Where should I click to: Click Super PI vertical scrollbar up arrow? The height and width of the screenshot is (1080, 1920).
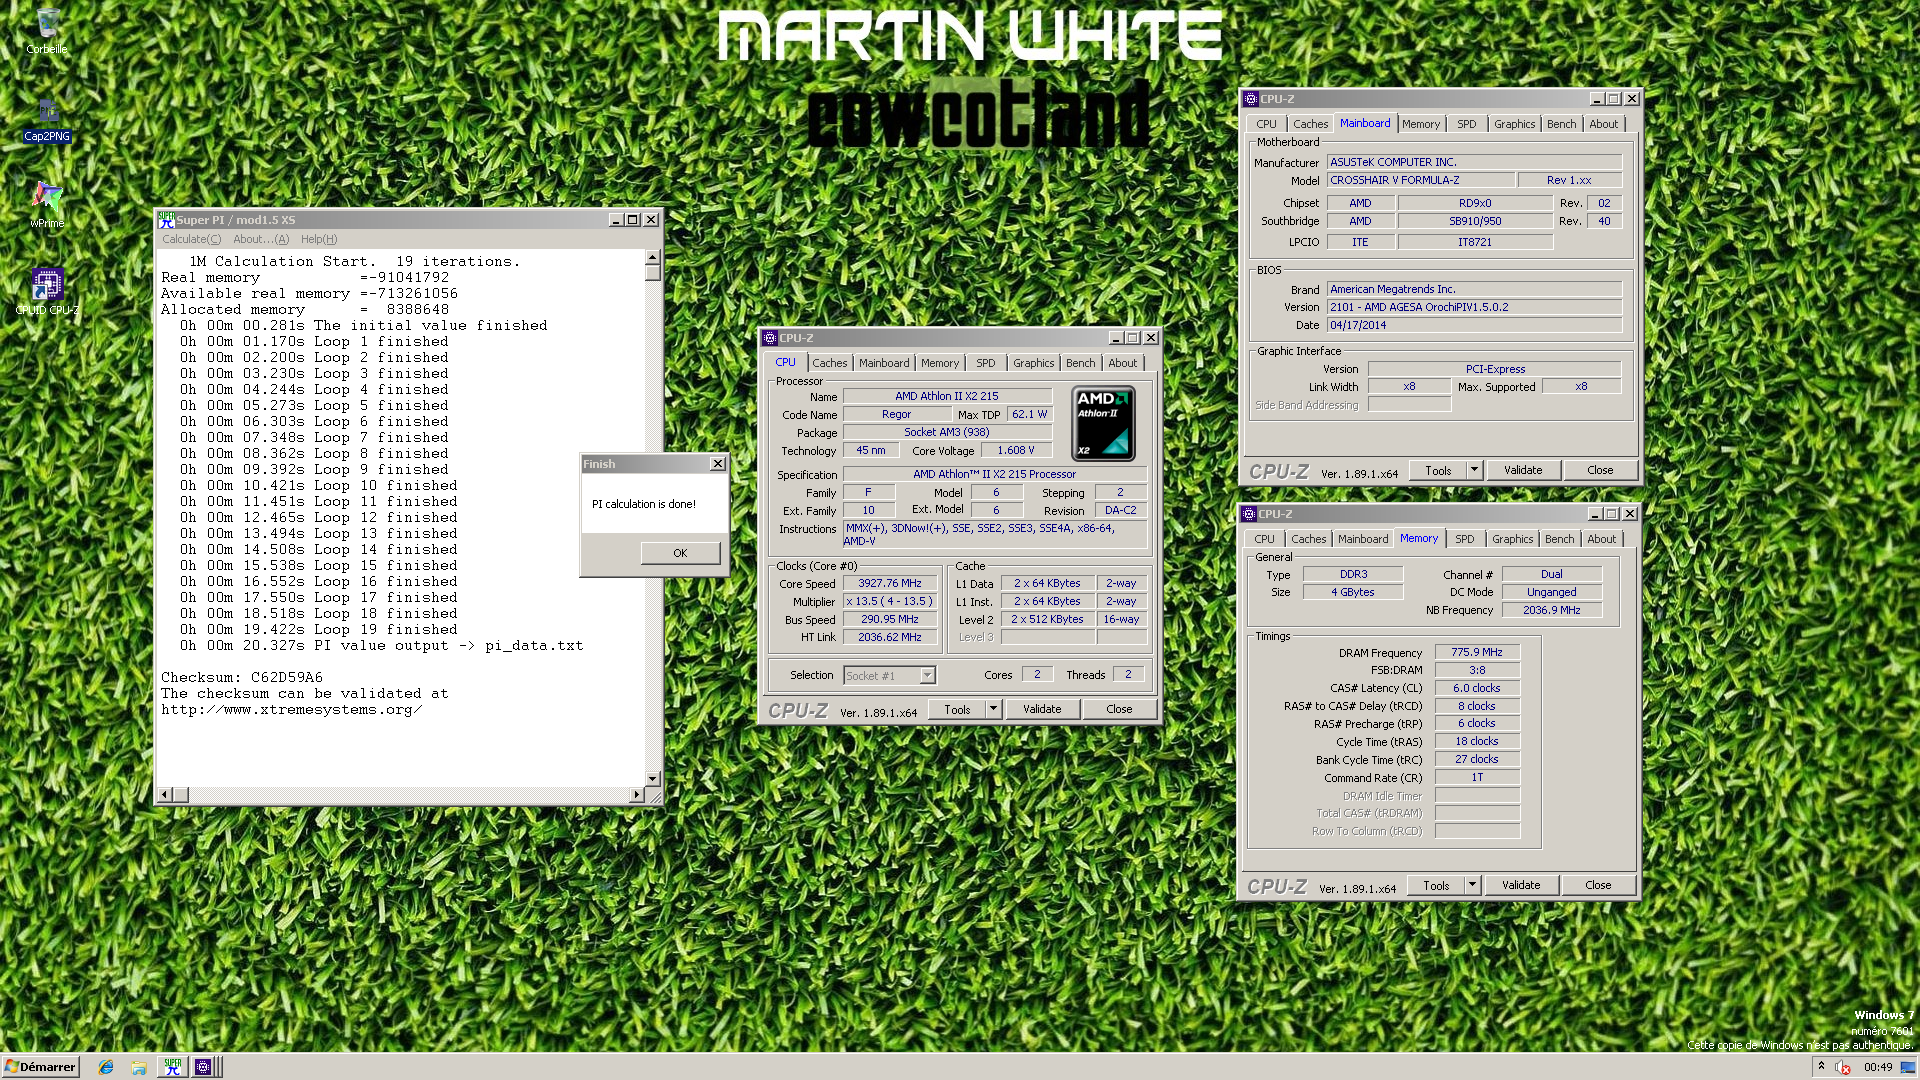click(x=652, y=257)
